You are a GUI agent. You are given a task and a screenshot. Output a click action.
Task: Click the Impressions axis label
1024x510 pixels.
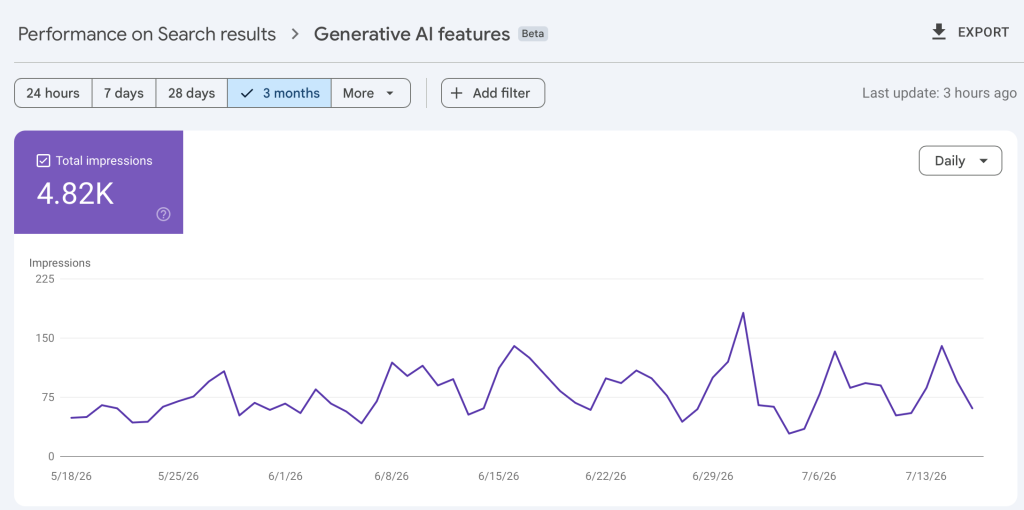(60, 263)
